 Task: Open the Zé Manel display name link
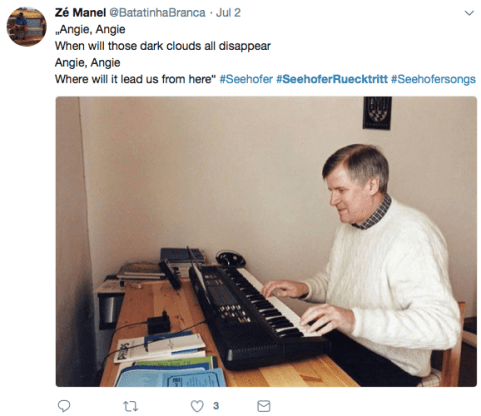point(80,13)
